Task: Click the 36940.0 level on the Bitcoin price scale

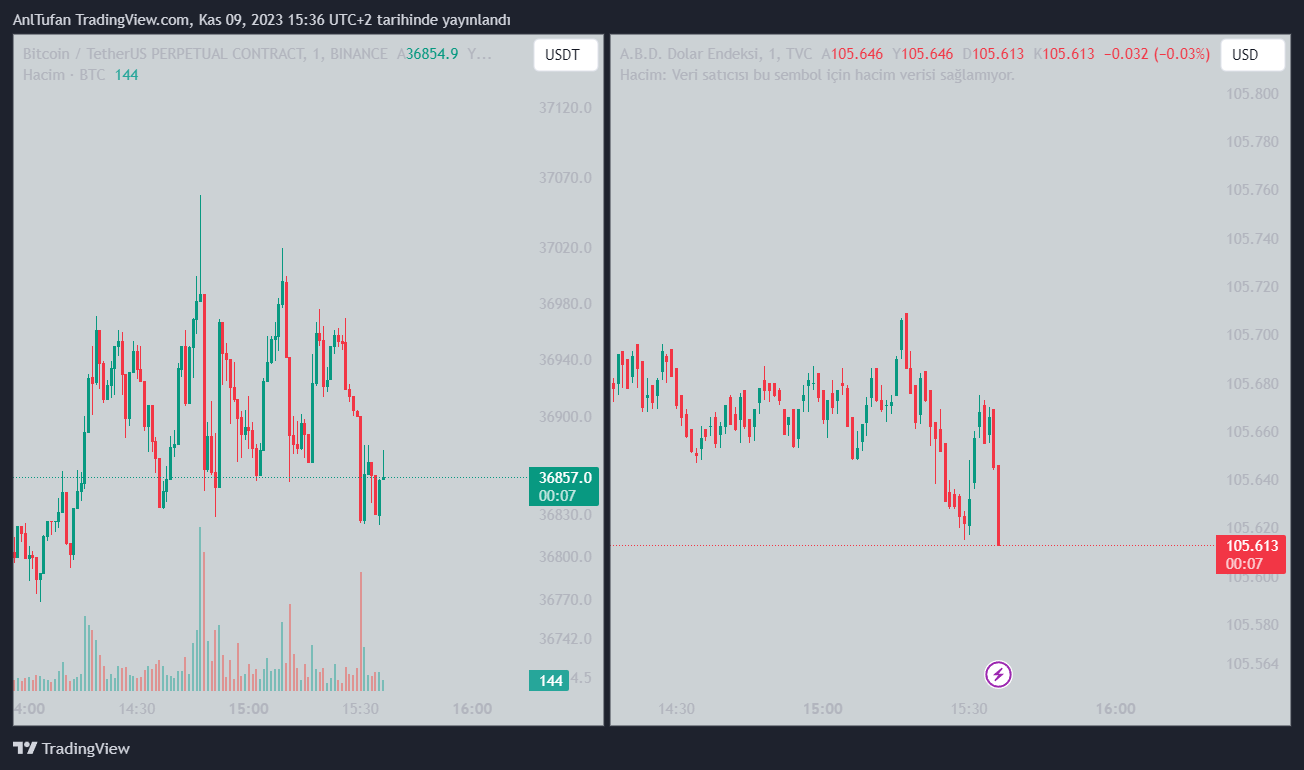Action: click(565, 360)
